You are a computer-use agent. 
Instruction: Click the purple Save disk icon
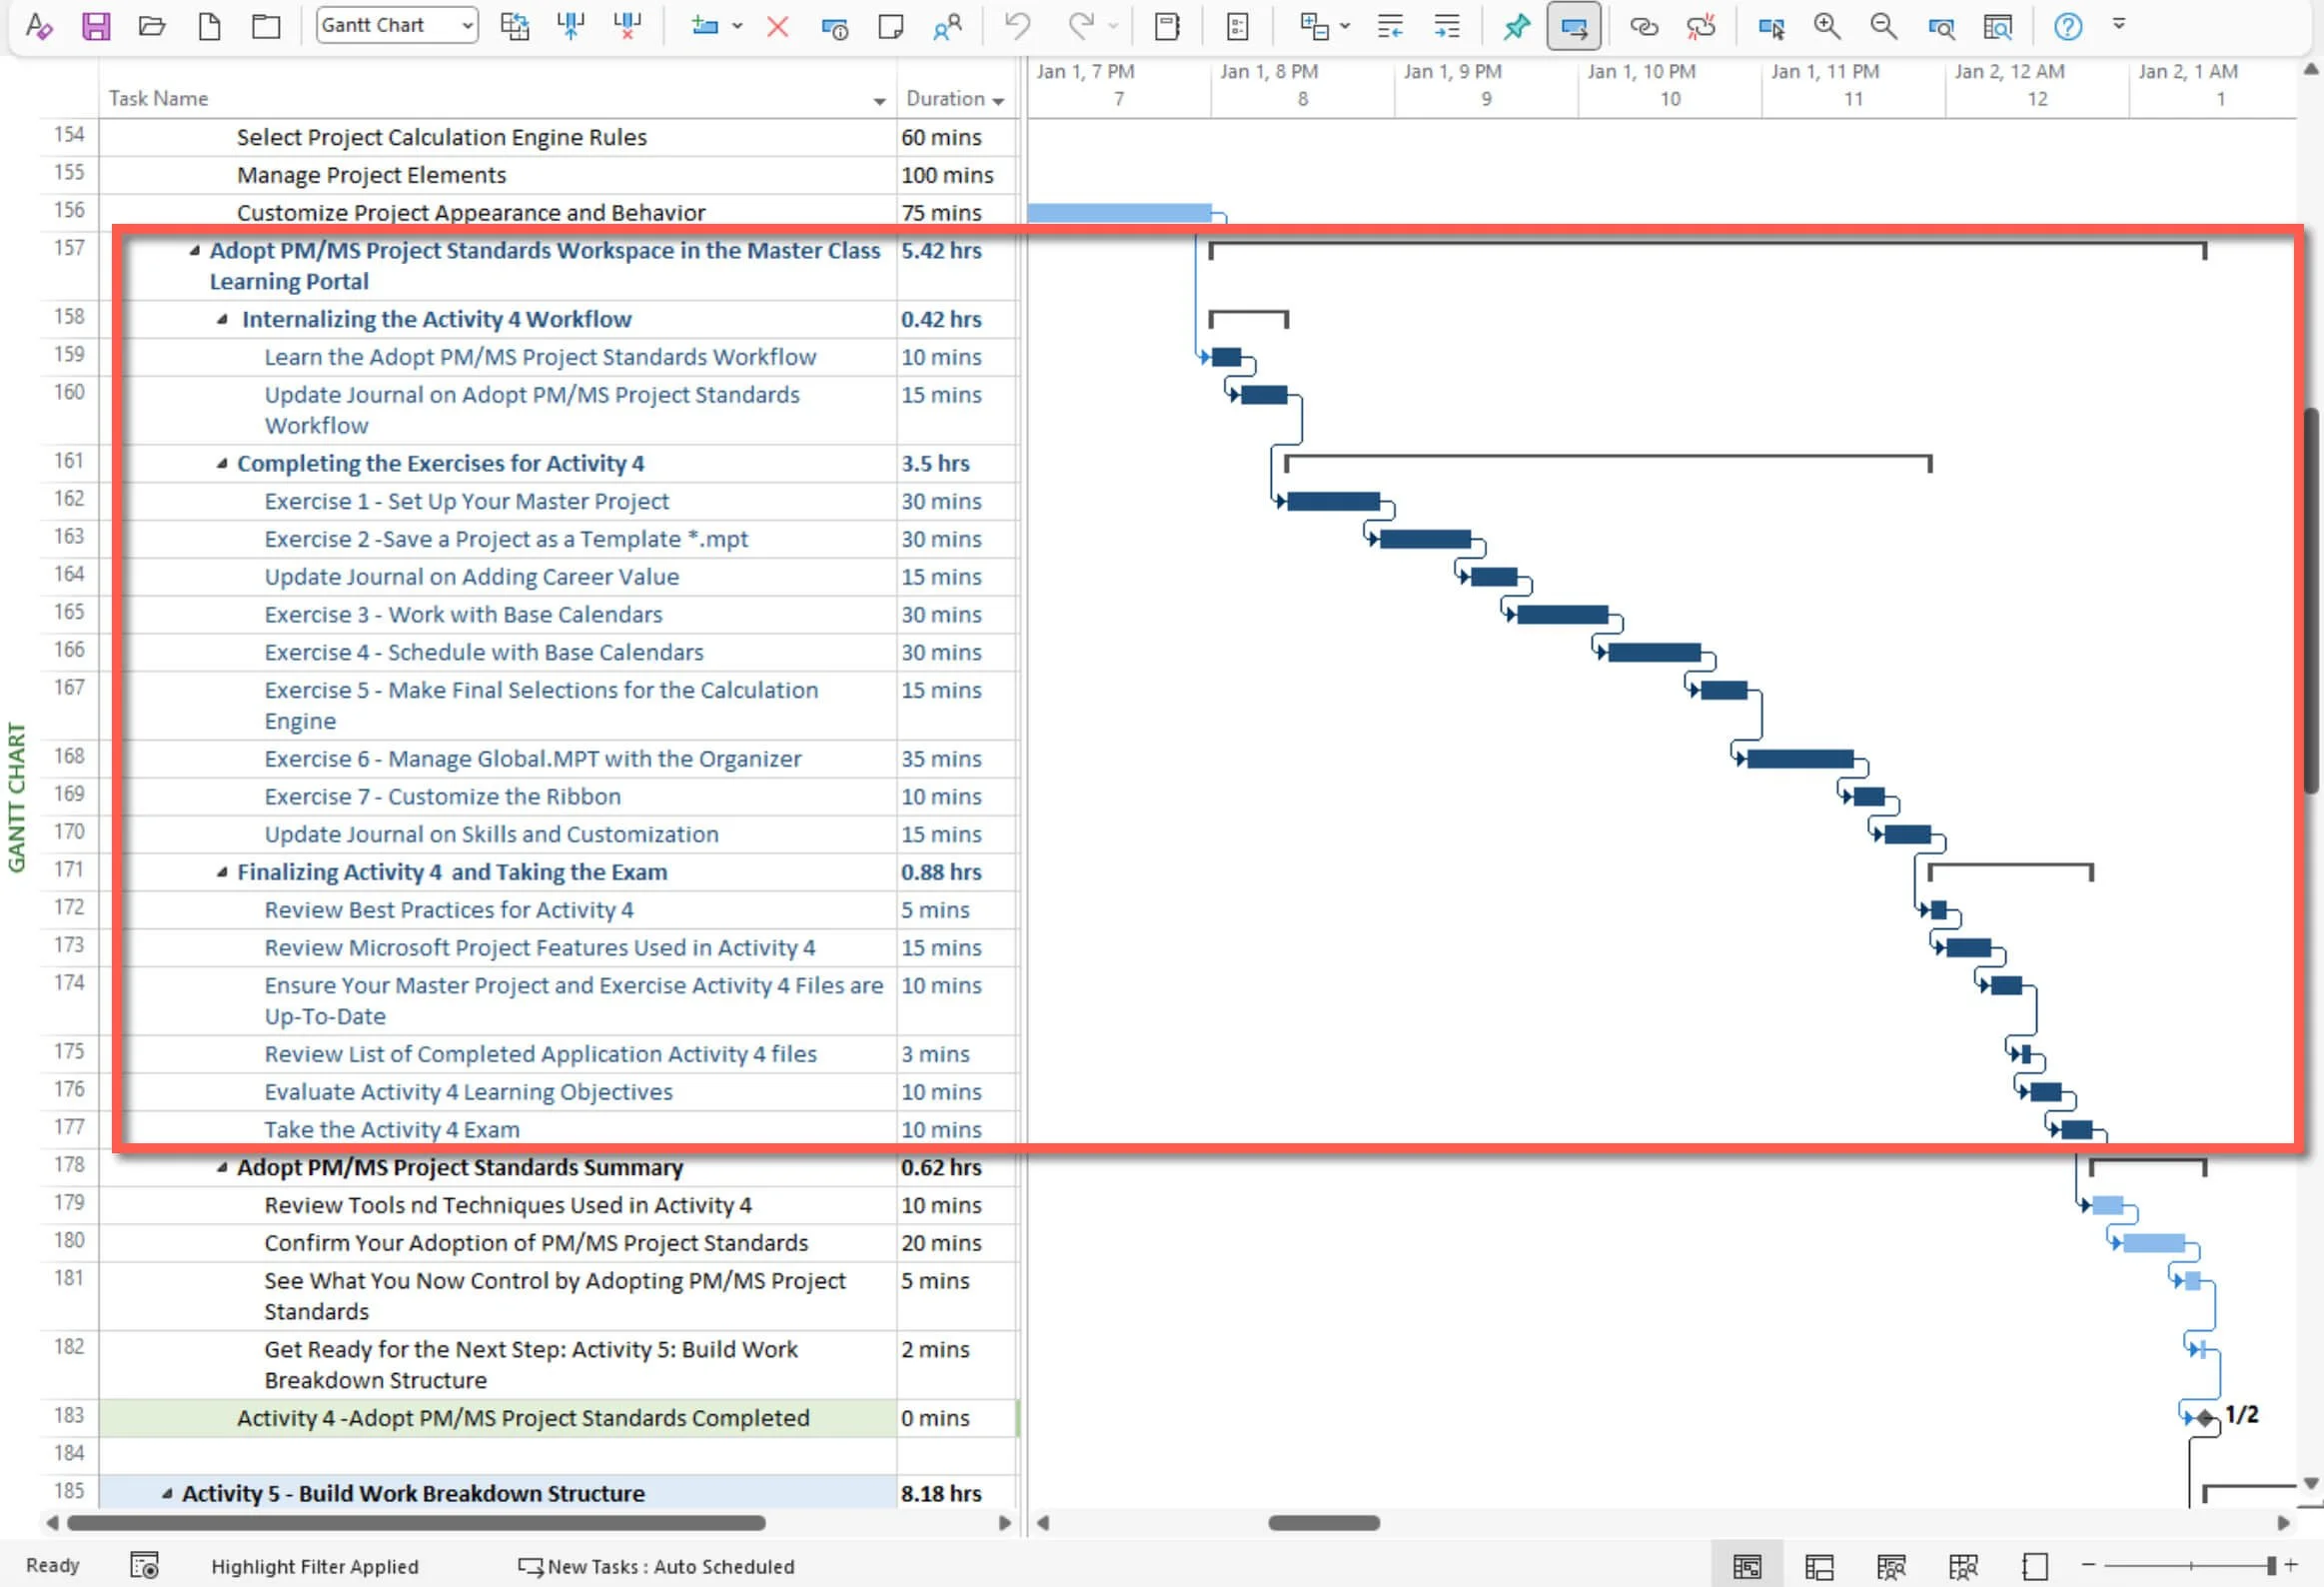point(95,26)
